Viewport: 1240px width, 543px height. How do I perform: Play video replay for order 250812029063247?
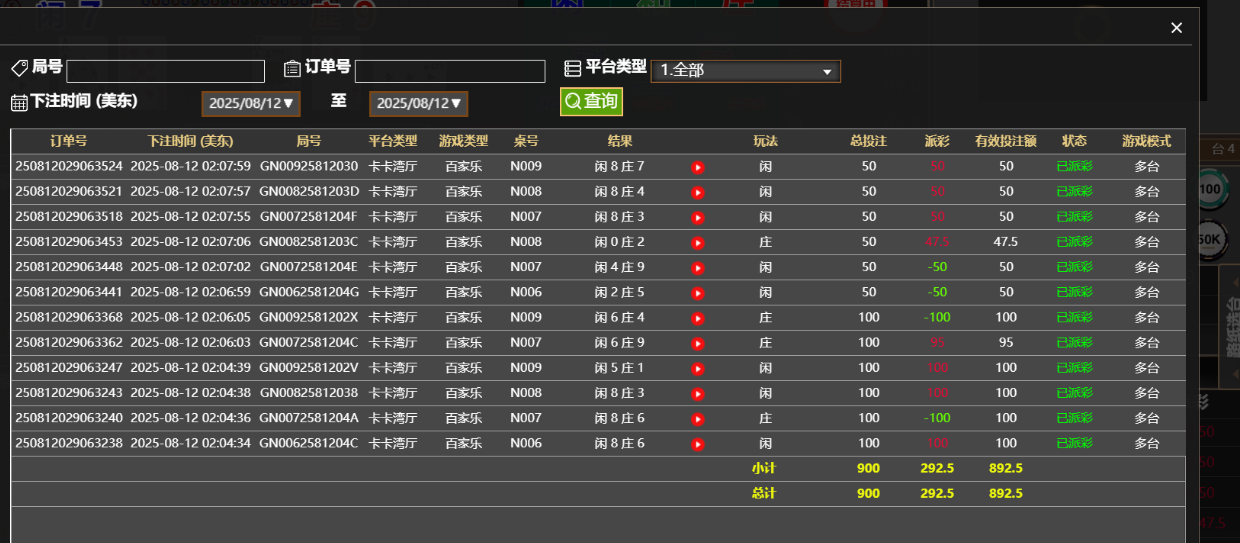698,368
